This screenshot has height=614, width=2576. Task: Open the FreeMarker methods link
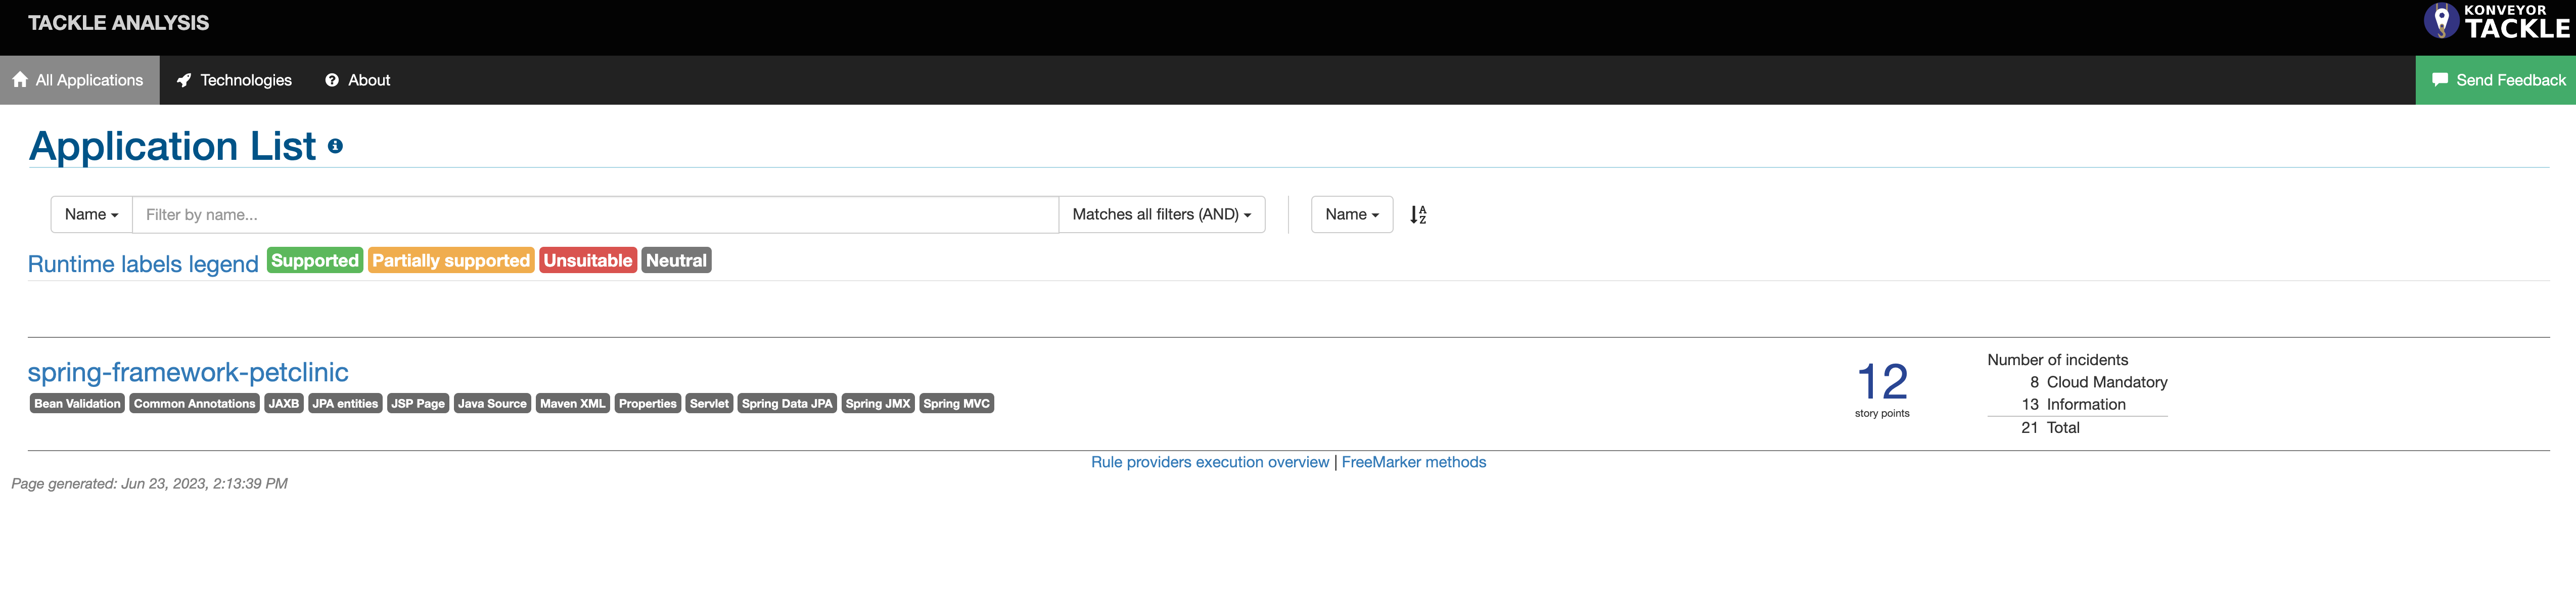click(x=1413, y=462)
